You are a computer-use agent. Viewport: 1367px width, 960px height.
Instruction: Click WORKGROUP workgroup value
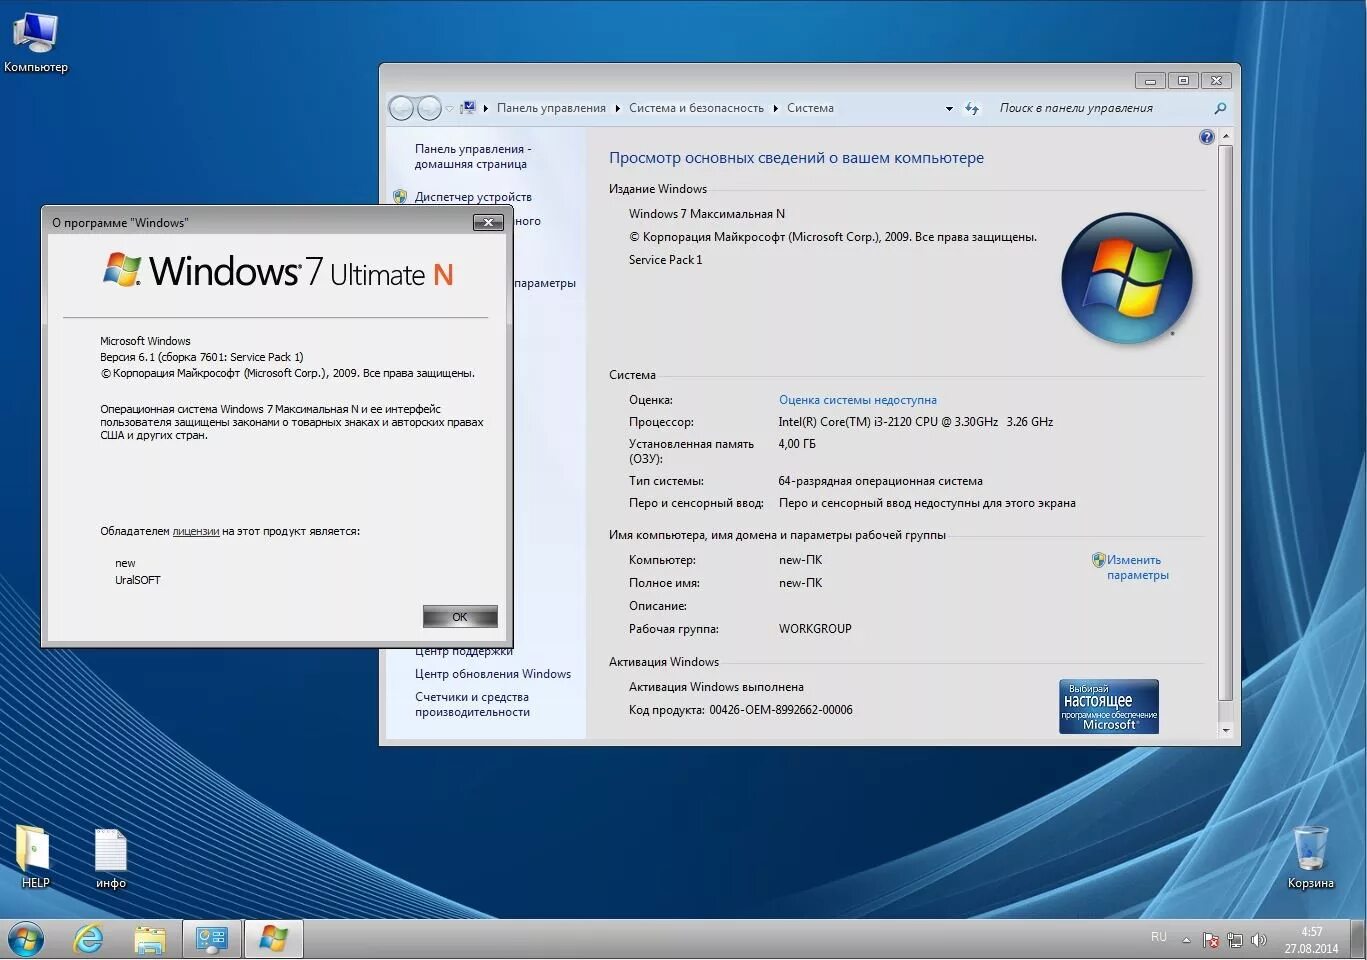point(815,629)
